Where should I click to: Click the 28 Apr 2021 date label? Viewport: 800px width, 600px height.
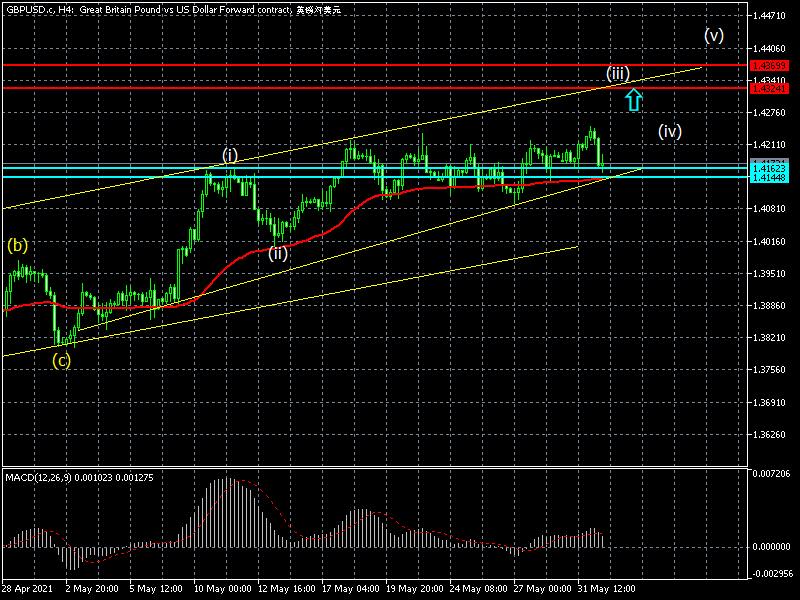25,587
